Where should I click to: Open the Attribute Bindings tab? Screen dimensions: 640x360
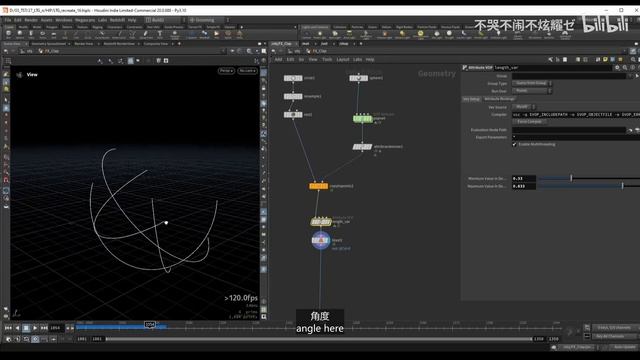point(499,99)
